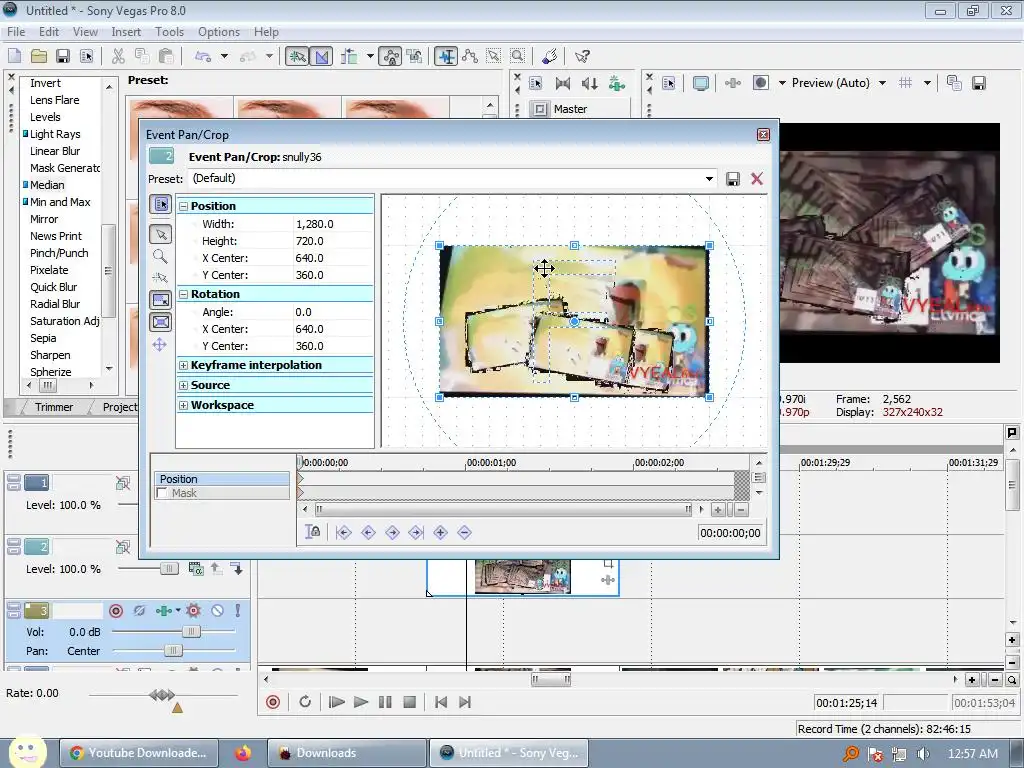Viewport: 1024px width, 768px height.
Task: Click Delete Keyframe diamond minus button
Action: (x=464, y=533)
